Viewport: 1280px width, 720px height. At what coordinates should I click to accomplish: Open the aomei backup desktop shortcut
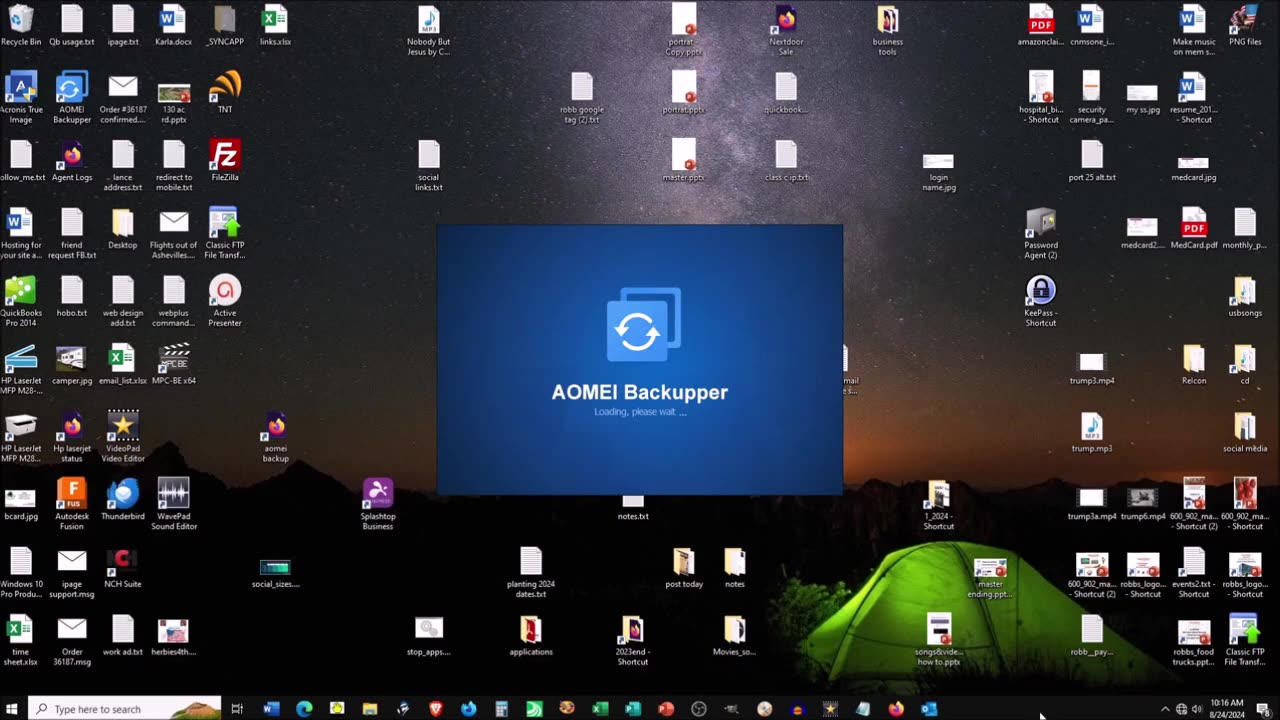click(x=276, y=436)
